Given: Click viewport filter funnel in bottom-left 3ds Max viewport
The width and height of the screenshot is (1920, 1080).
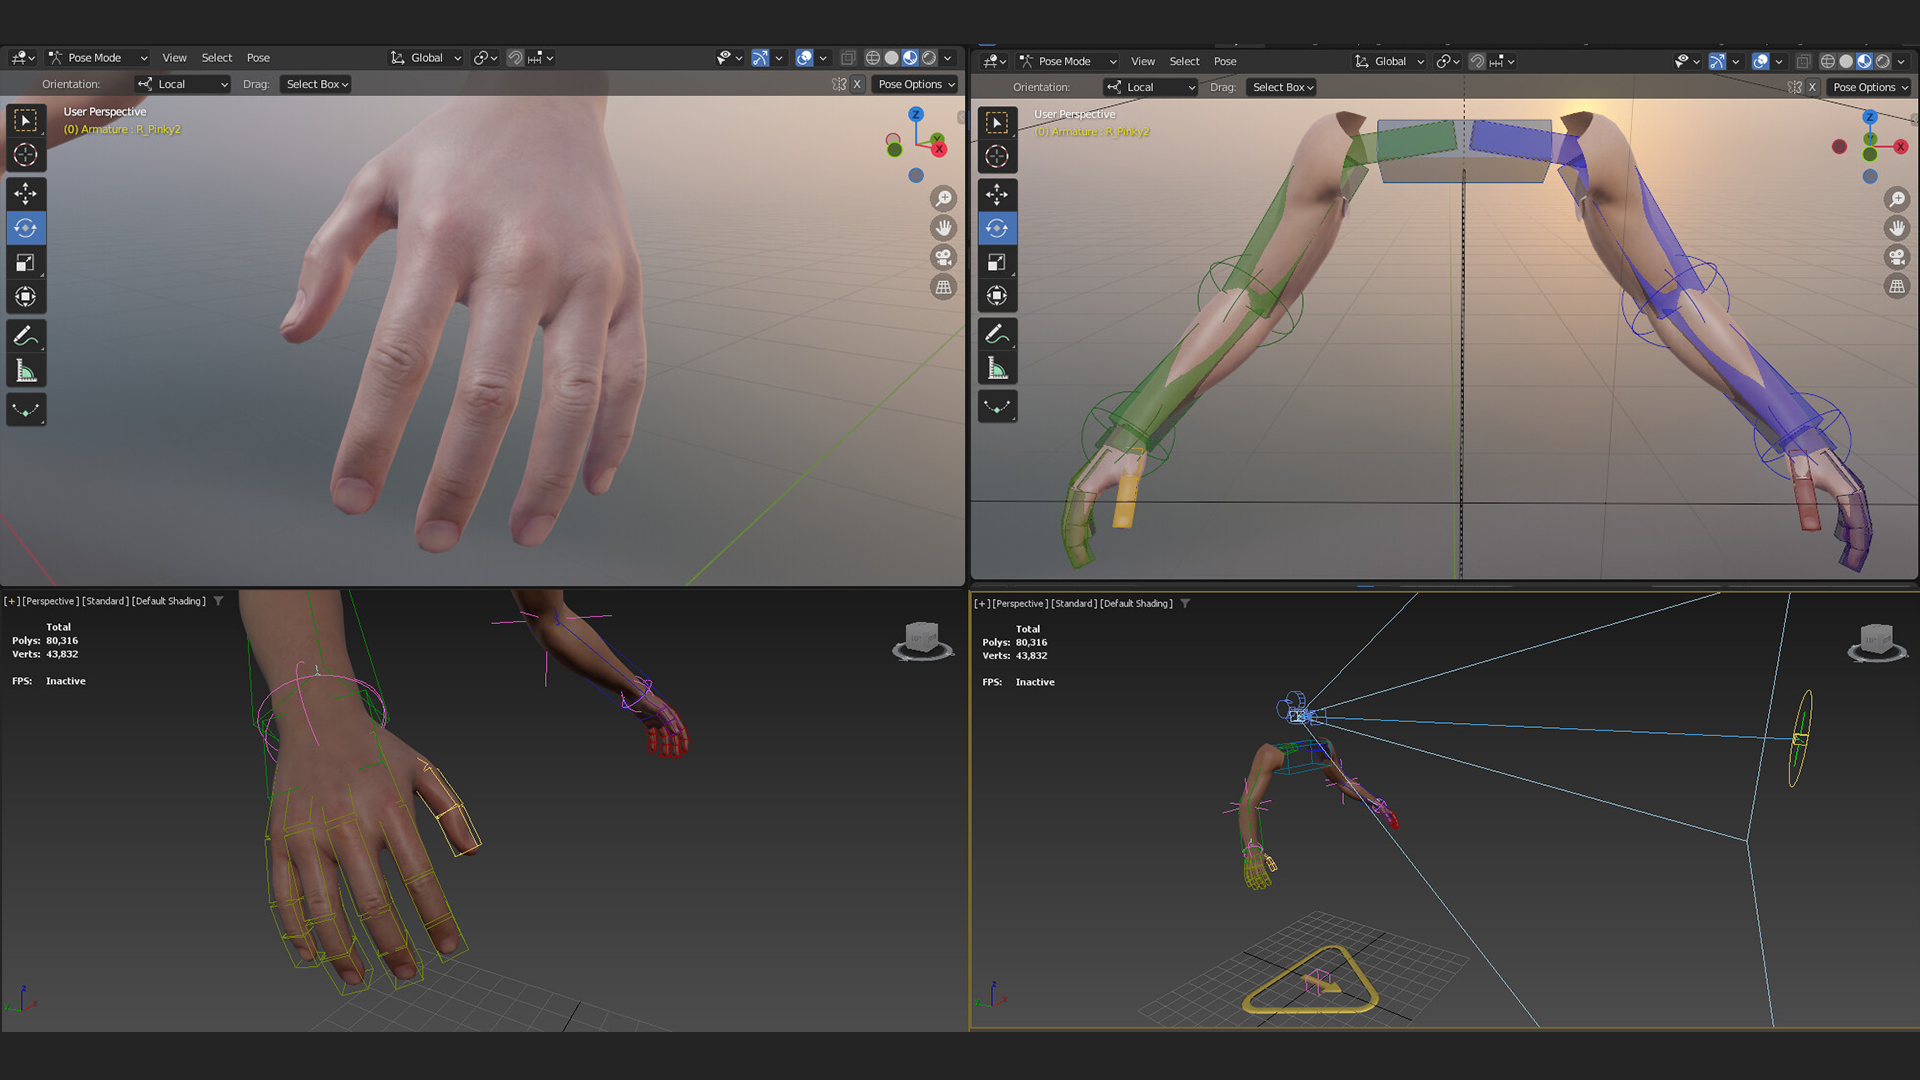Looking at the screenshot, I should [x=218, y=601].
